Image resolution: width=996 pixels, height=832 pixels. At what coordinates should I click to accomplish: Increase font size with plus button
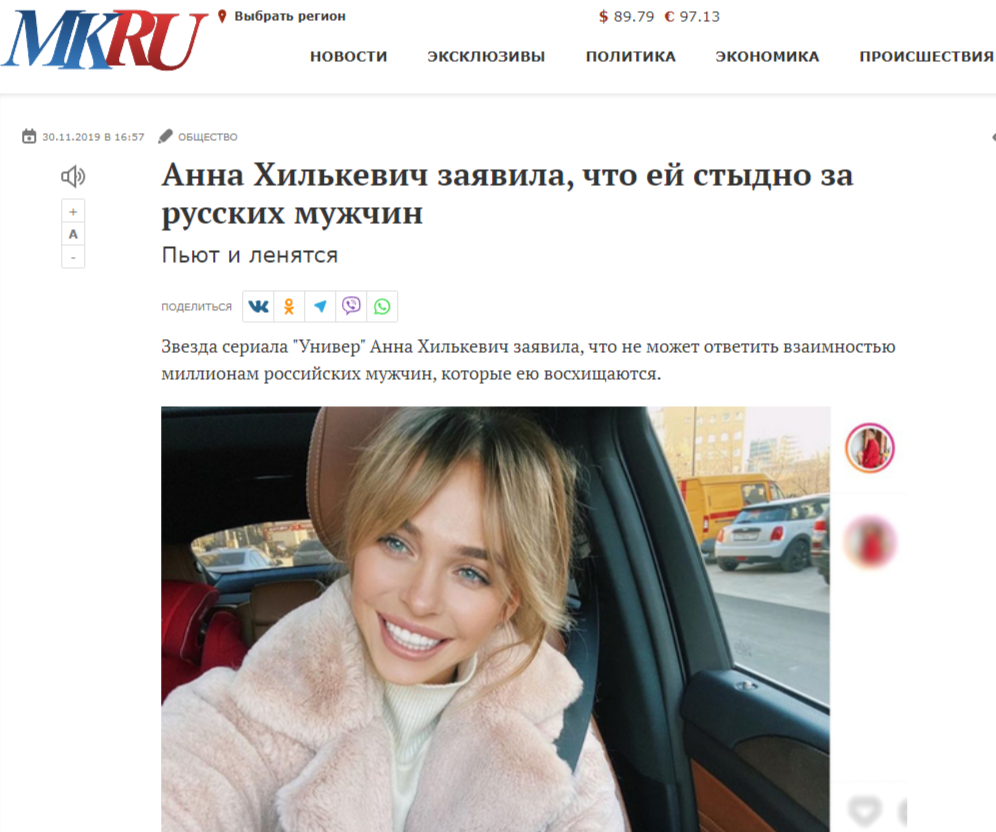tap(73, 211)
